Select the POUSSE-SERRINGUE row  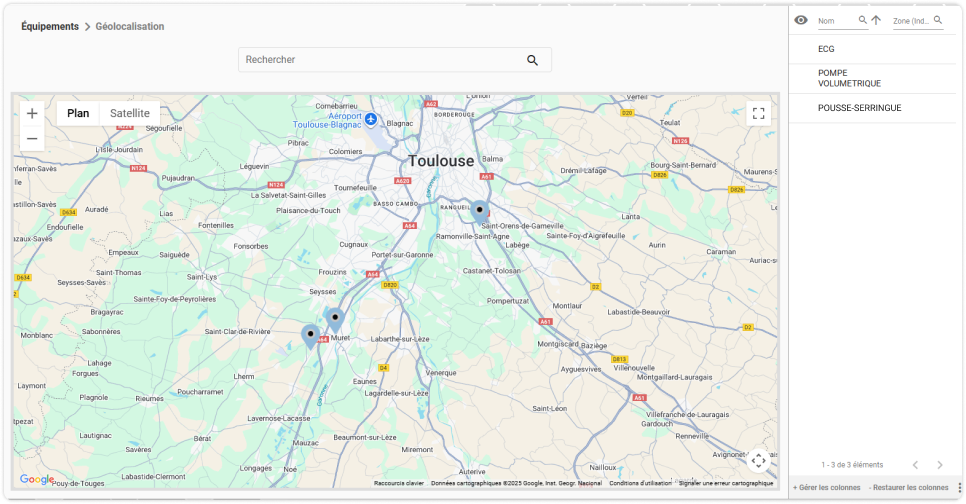873,108
